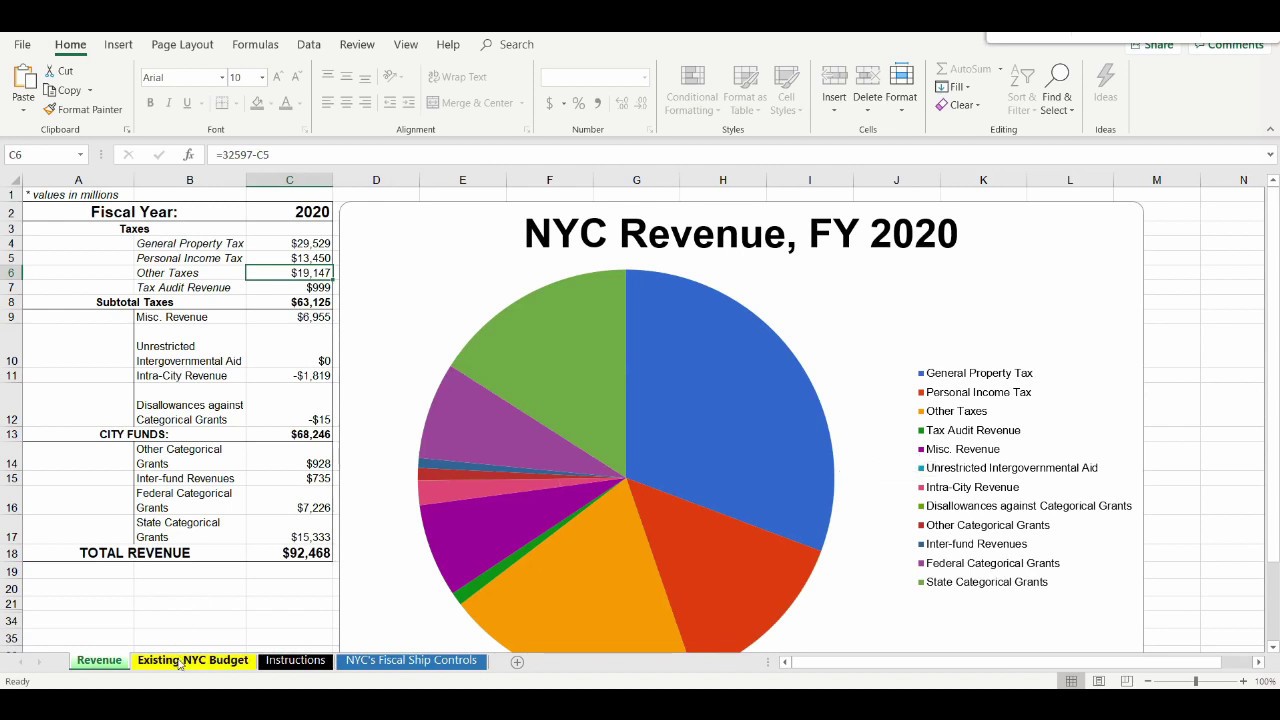Open the Cell Styles gallery

click(x=787, y=90)
